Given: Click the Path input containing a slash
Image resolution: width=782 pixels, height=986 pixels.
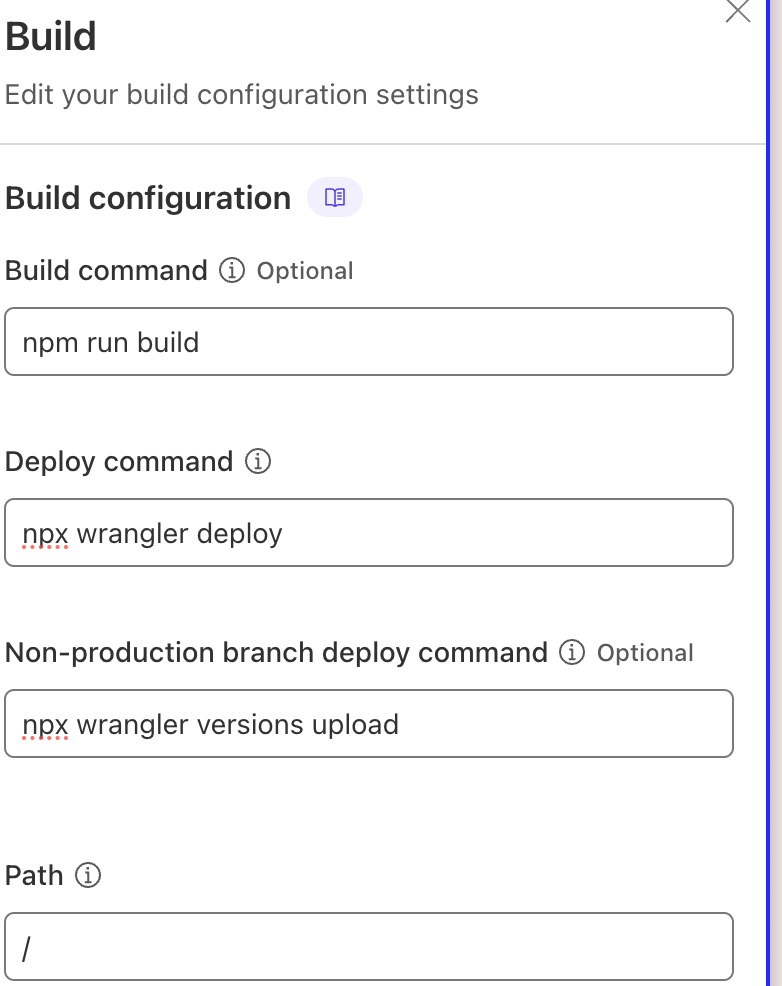Looking at the screenshot, I should (x=369, y=946).
